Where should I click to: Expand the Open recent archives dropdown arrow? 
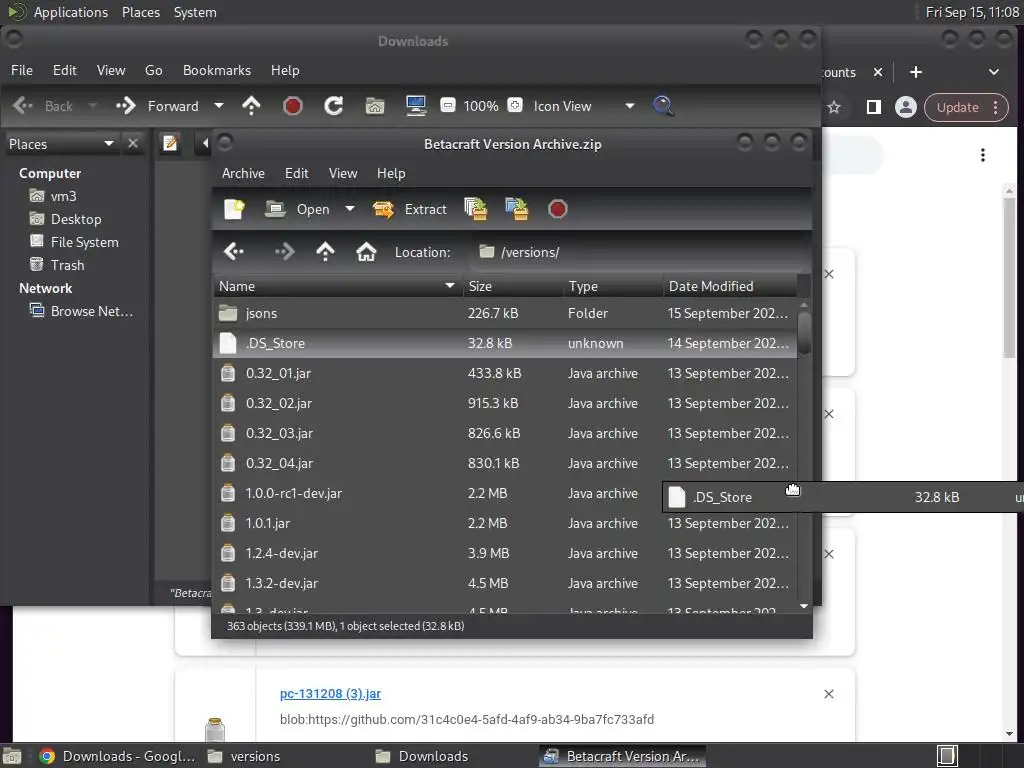(x=349, y=209)
